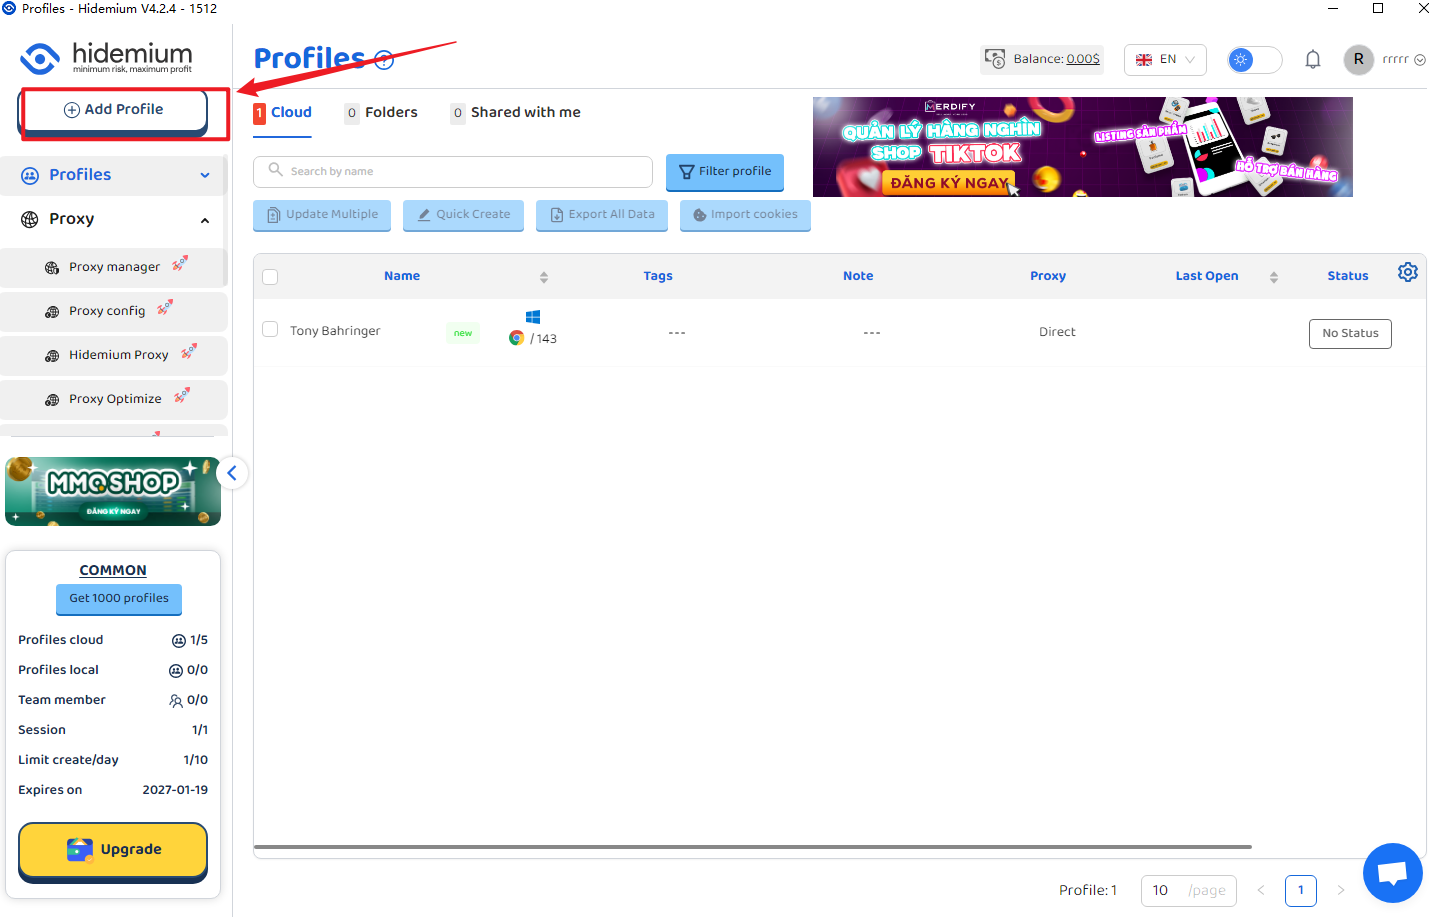The image size is (1436, 917).
Task: Toggle the light/dark theme switch
Action: tap(1254, 60)
